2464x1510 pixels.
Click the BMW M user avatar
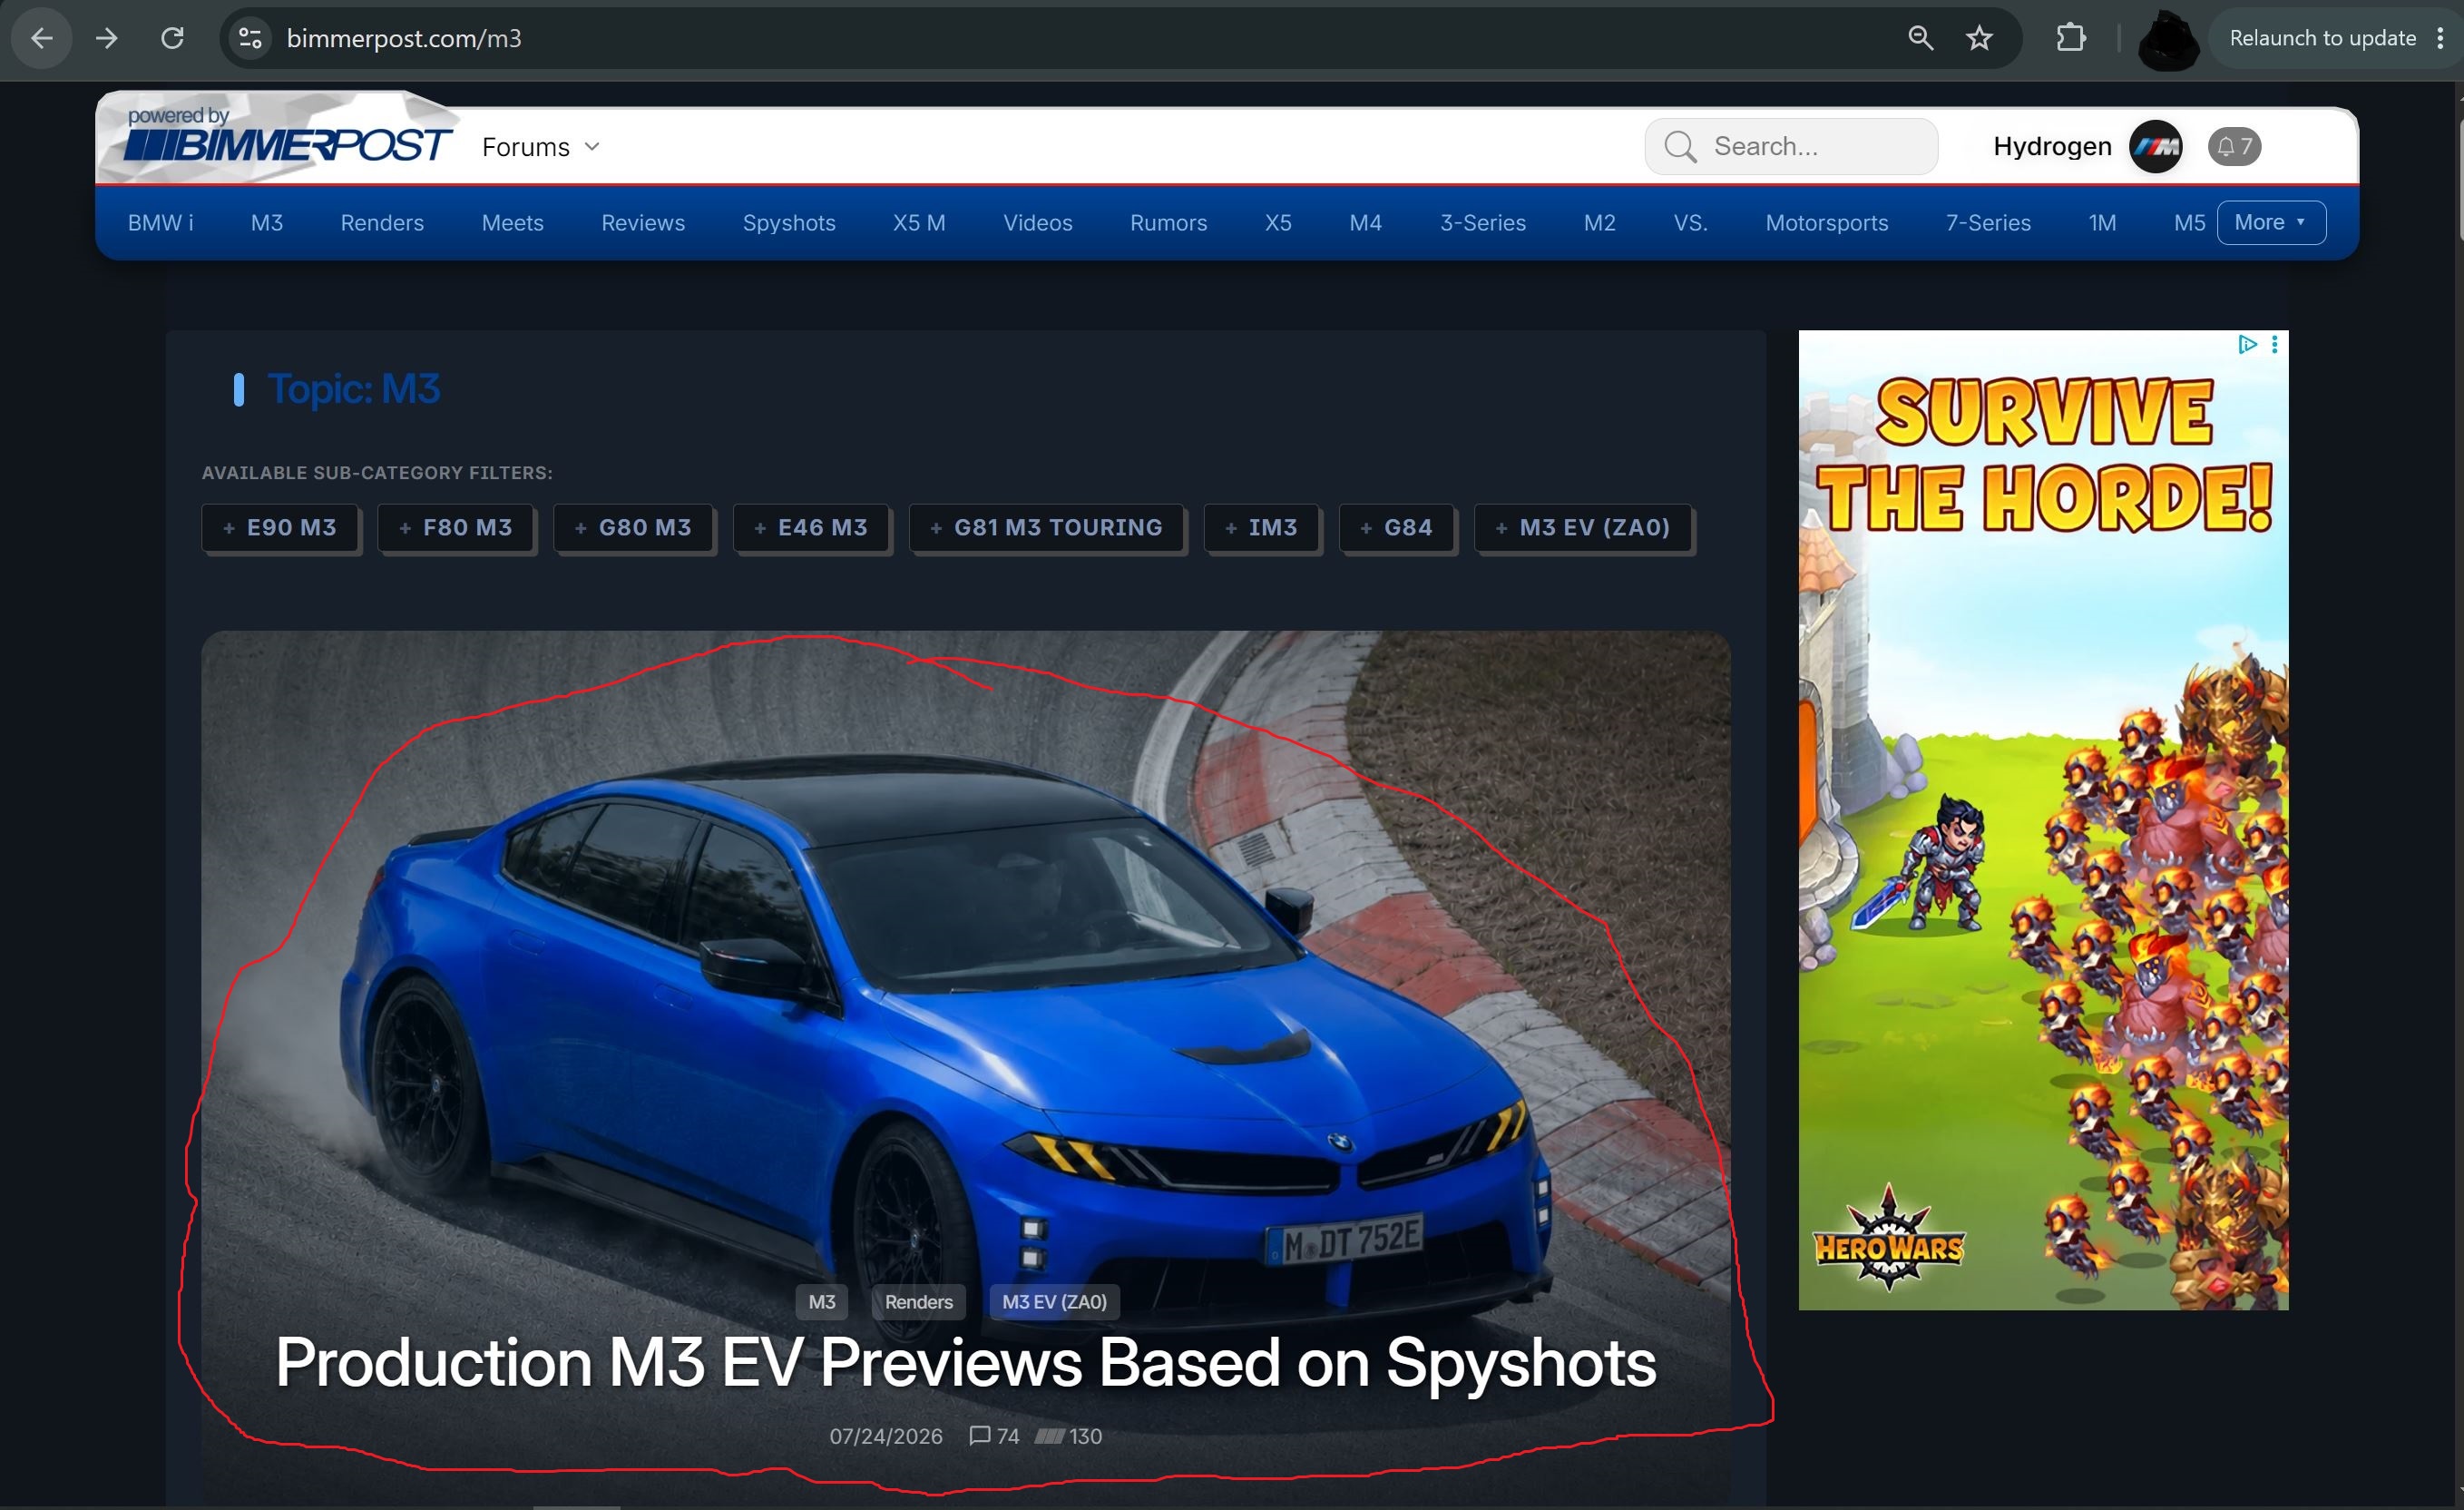point(2156,147)
